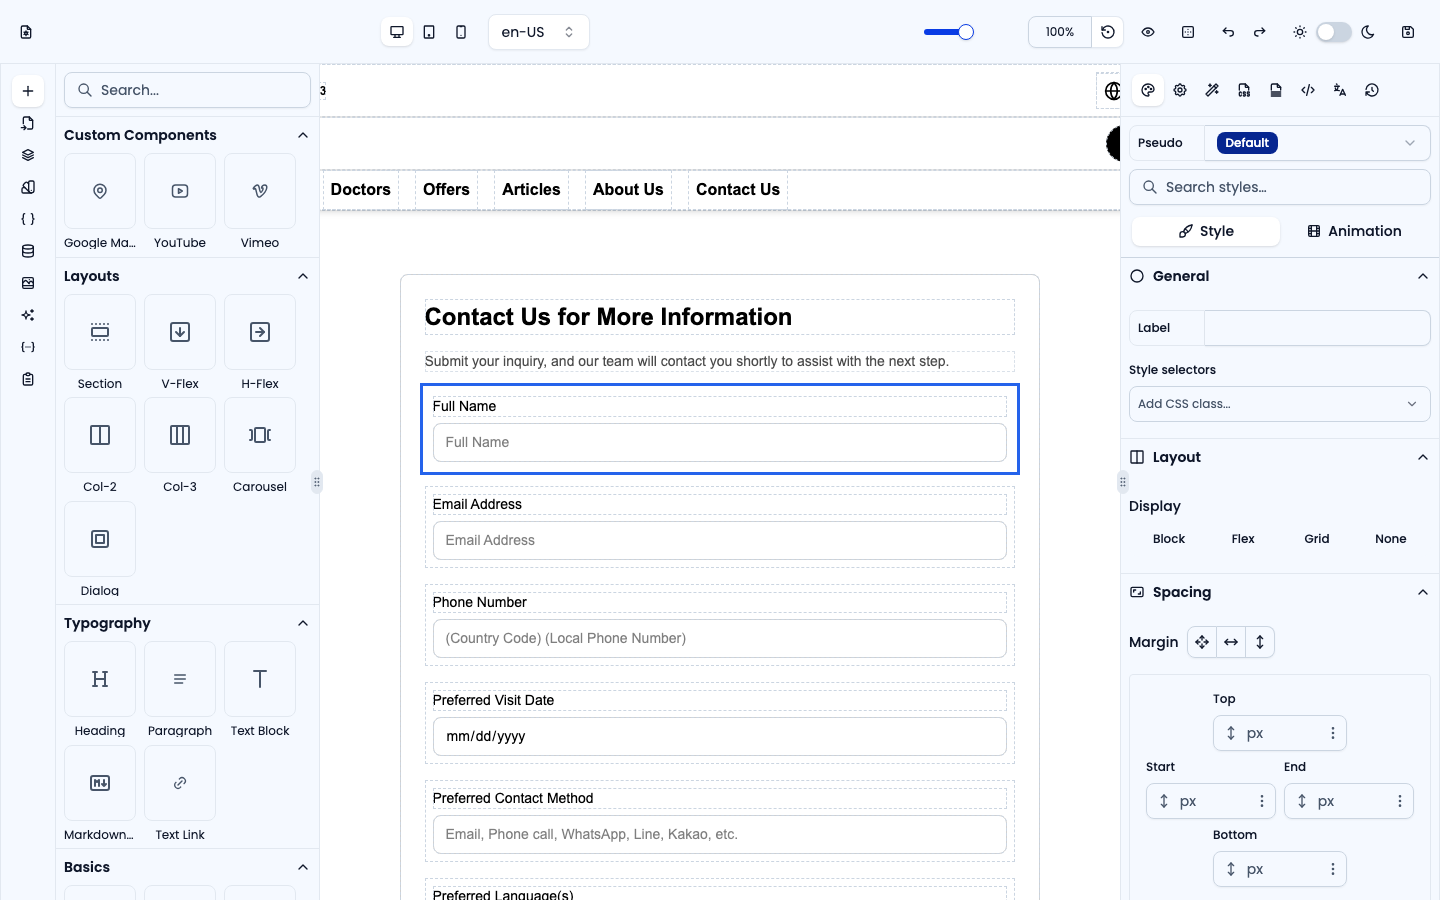Click the undo arrow icon

(1228, 32)
